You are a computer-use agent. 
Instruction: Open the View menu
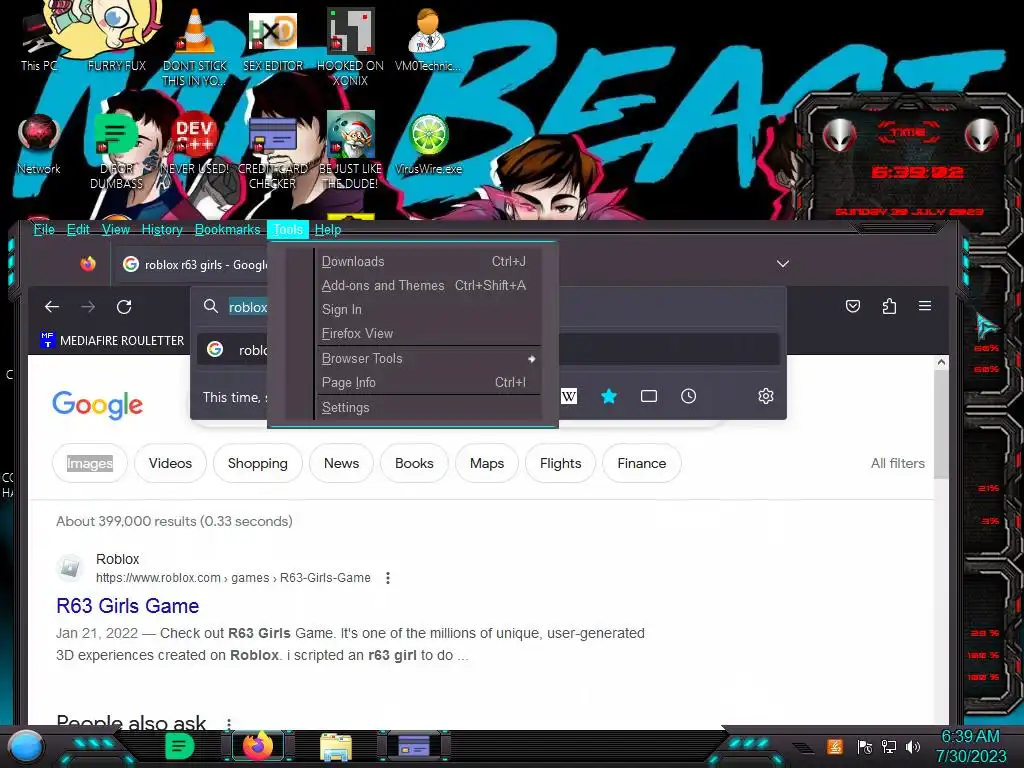click(116, 229)
